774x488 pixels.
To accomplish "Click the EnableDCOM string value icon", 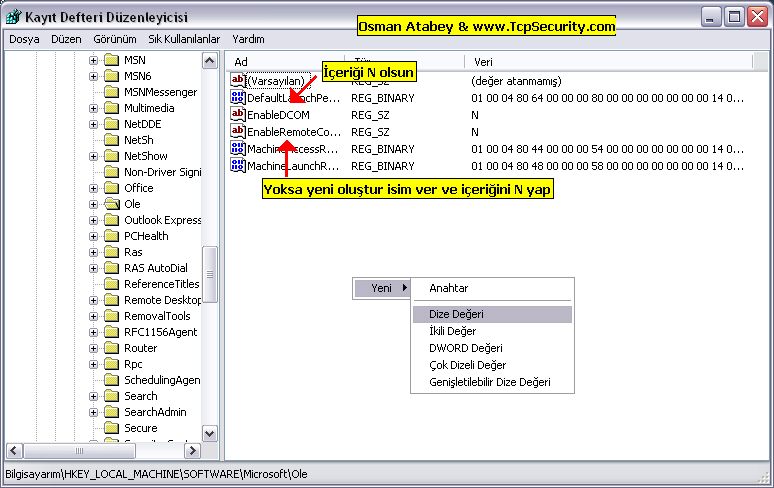I will tap(238, 115).
